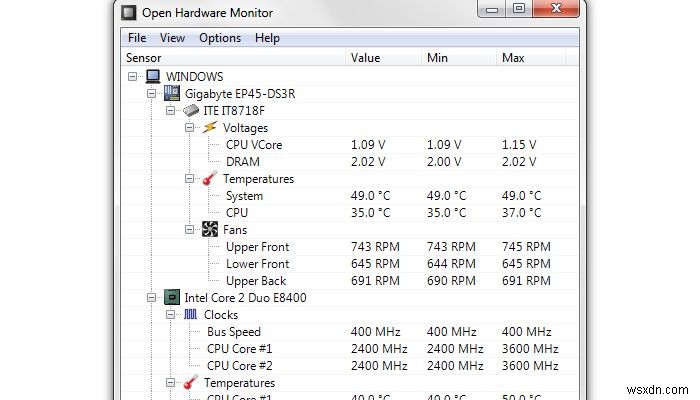Collapse the WINDOWS tree node
The width and height of the screenshot is (700, 400).
(133, 77)
